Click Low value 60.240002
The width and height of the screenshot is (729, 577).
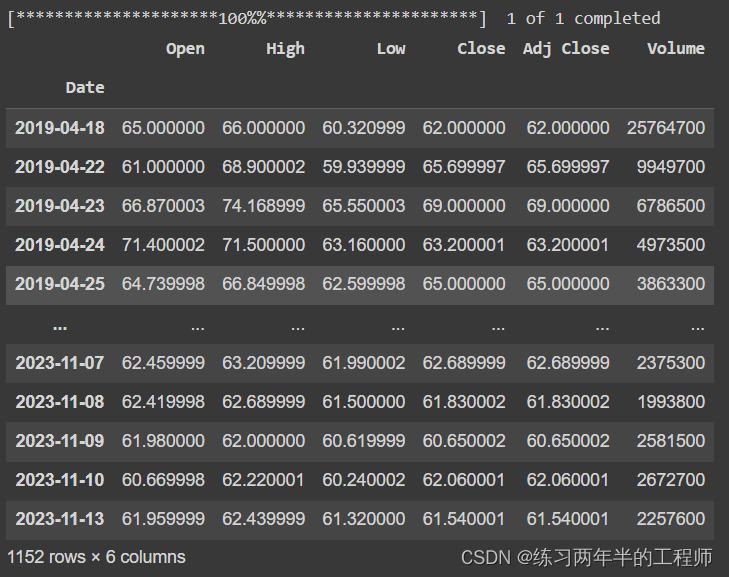coord(364,480)
